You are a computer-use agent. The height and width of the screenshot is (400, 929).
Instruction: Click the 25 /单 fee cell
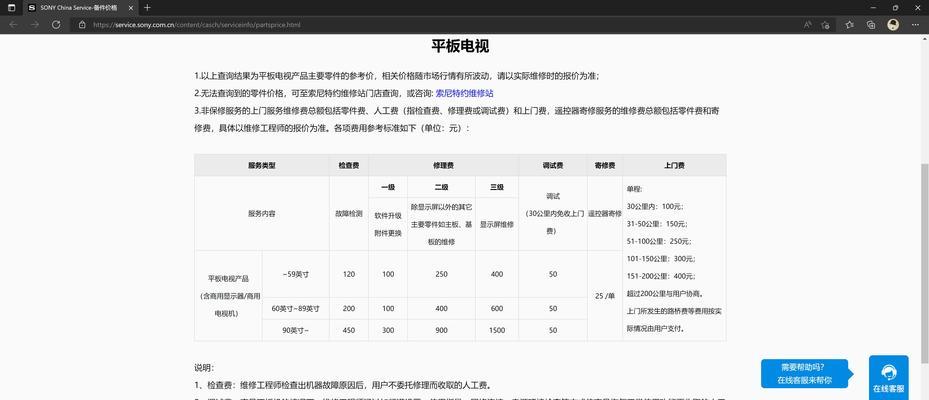pos(604,295)
